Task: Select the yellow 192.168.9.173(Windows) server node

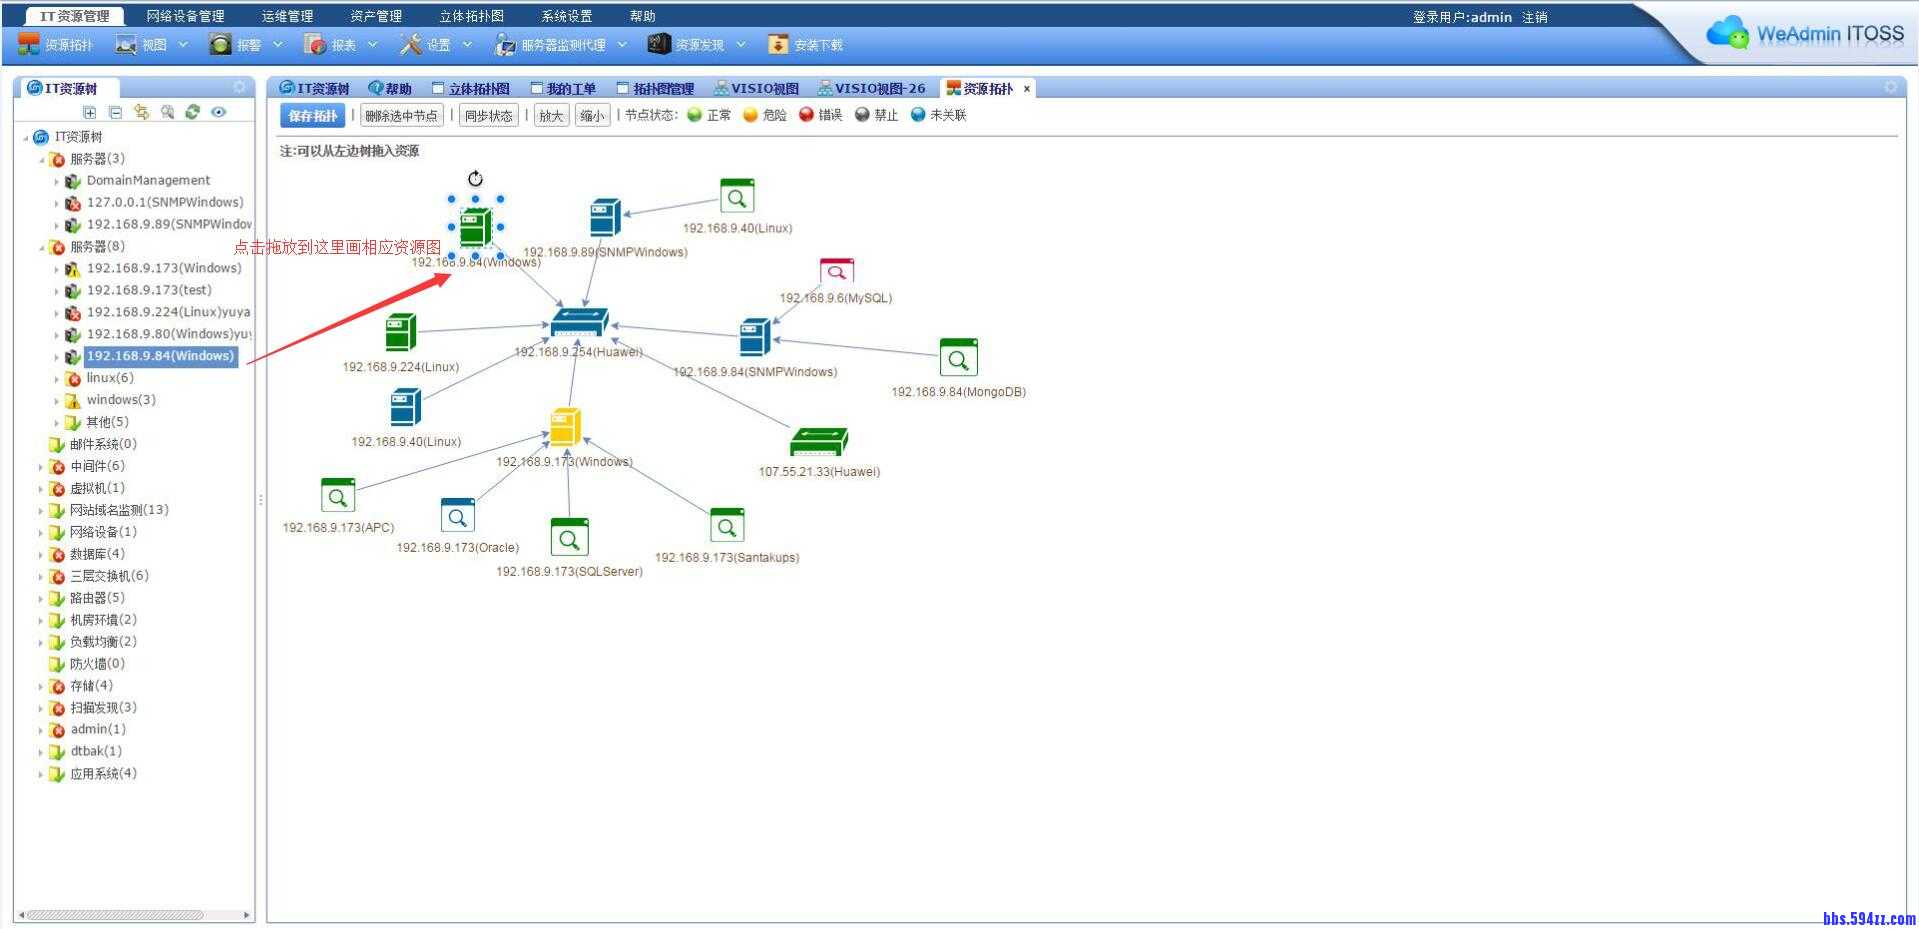Action: [x=565, y=427]
